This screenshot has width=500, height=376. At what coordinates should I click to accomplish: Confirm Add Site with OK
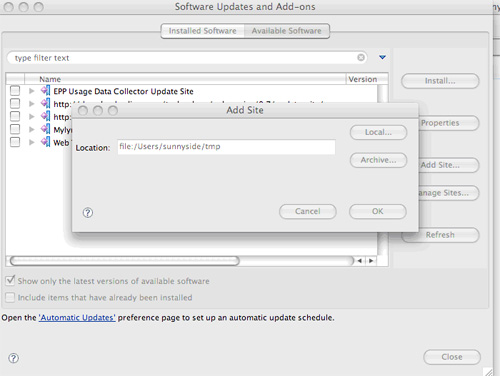pyautogui.click(x=378, y=211)
